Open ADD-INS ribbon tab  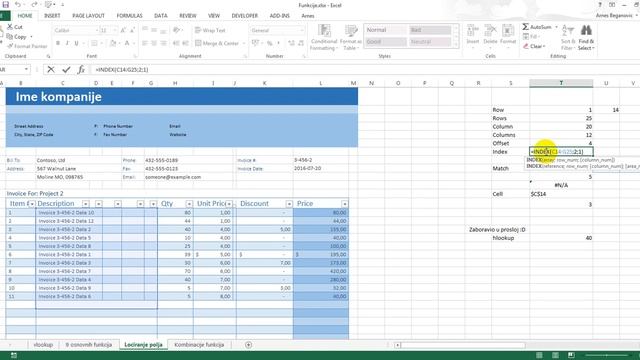280,16
